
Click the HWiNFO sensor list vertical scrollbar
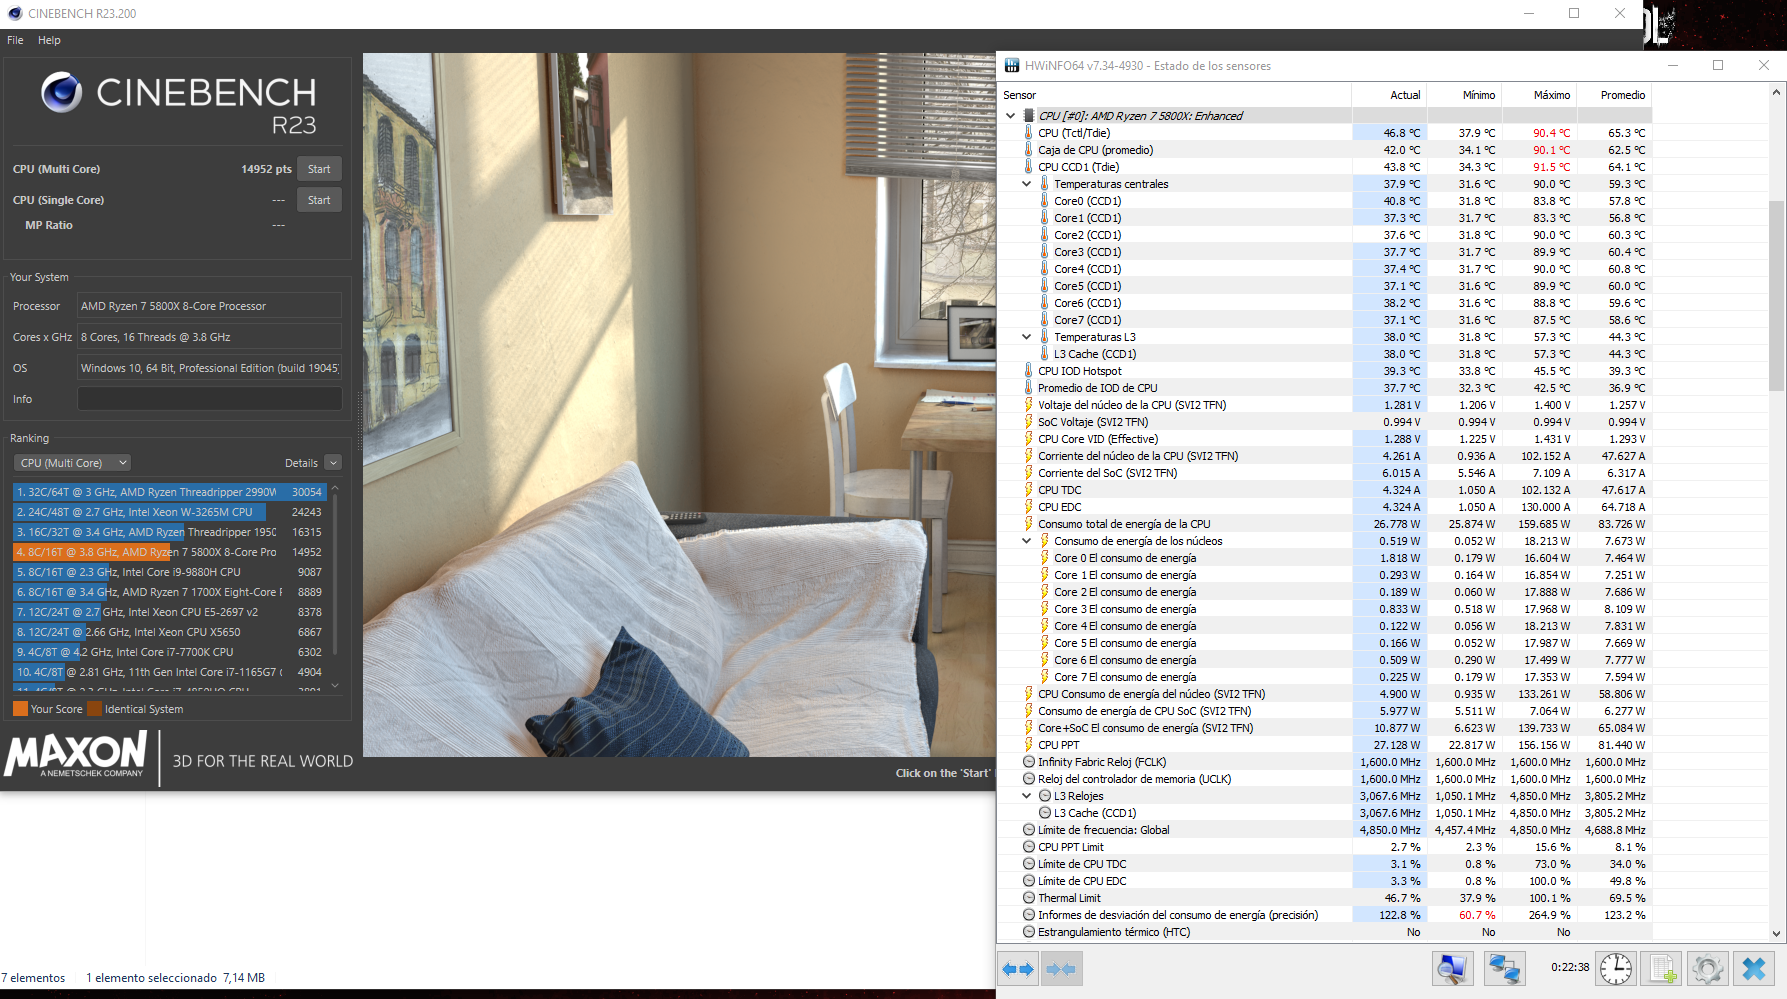coord(1776,296)
